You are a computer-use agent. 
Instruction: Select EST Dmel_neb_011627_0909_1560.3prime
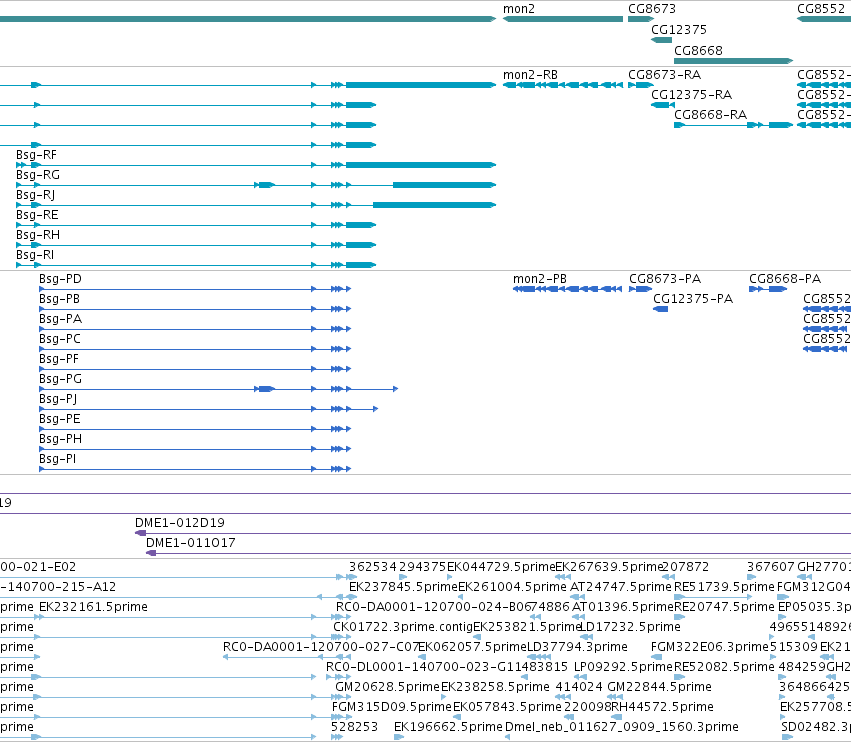pyautogui.click(x=621, y=727)
